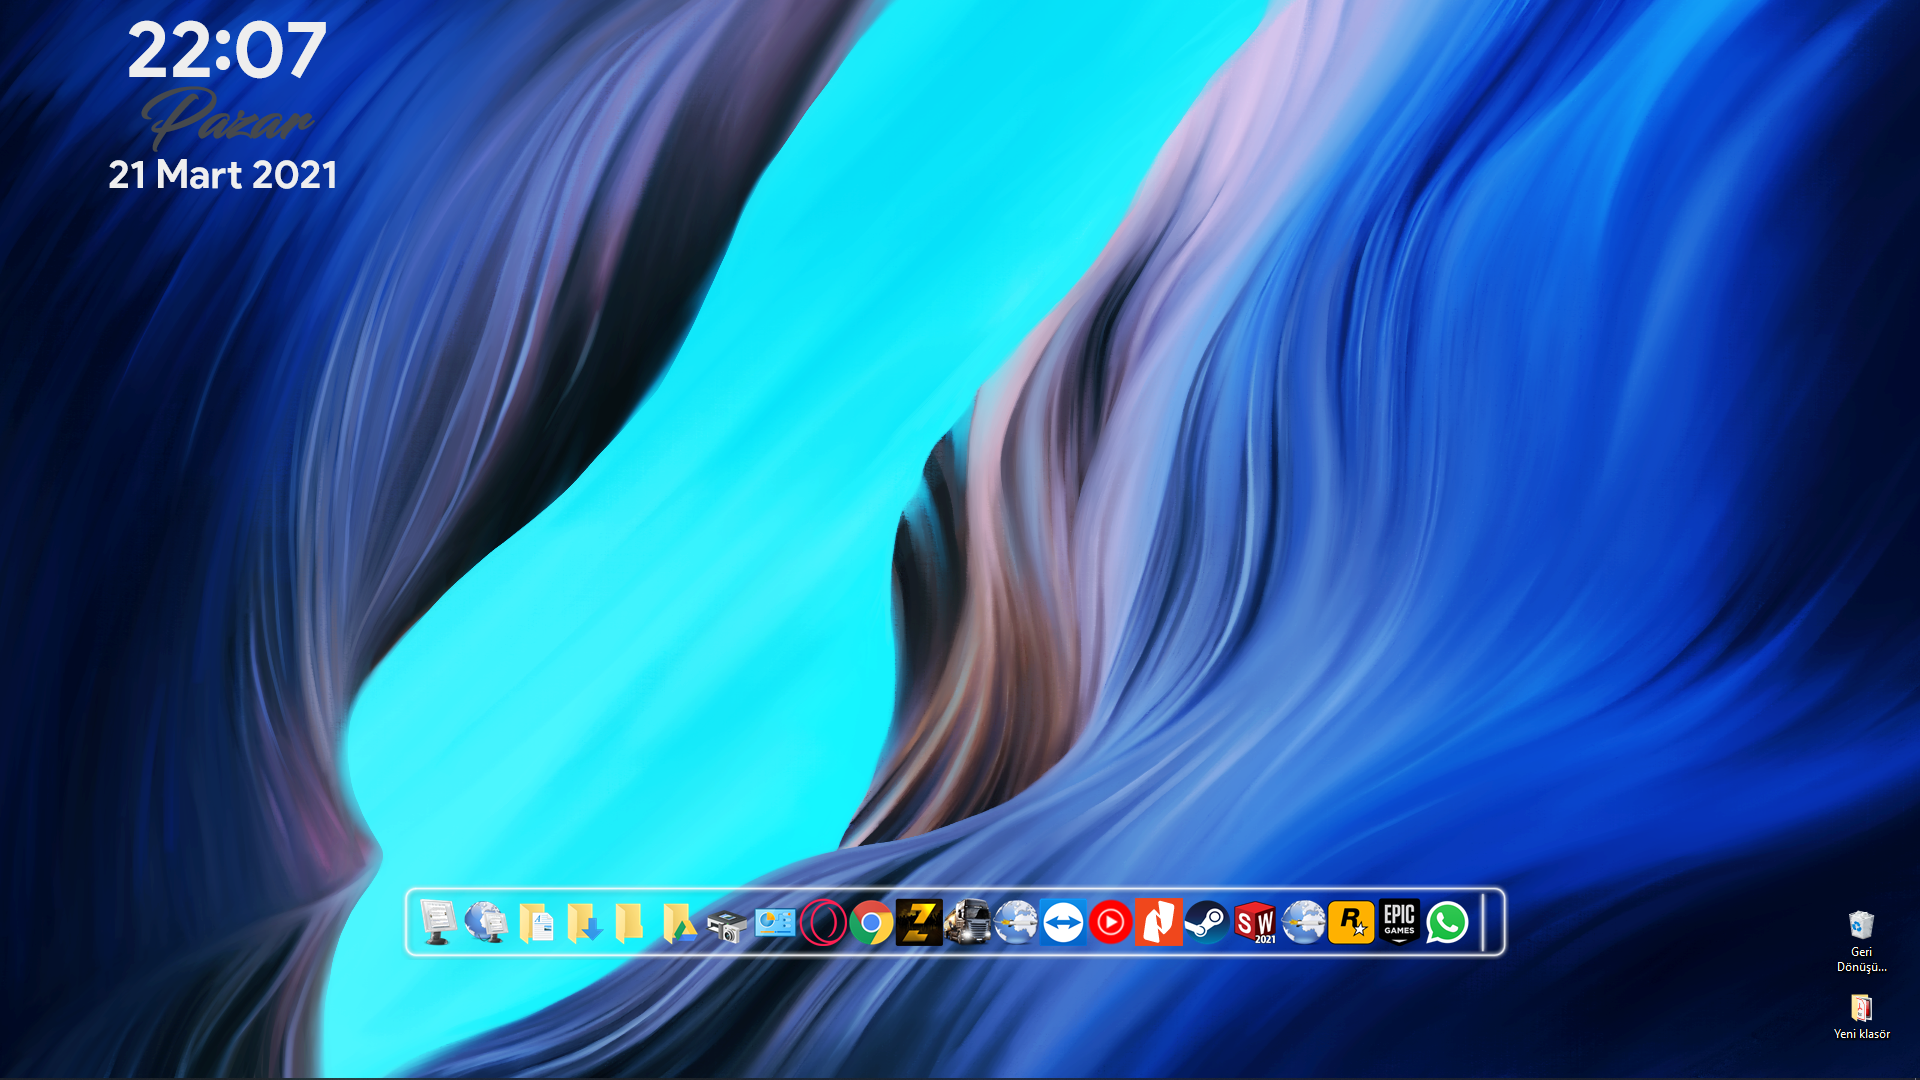Open YouTube Music from the dock
This screenshot has width=1920, height=1080.
(x=1111, y=922)
